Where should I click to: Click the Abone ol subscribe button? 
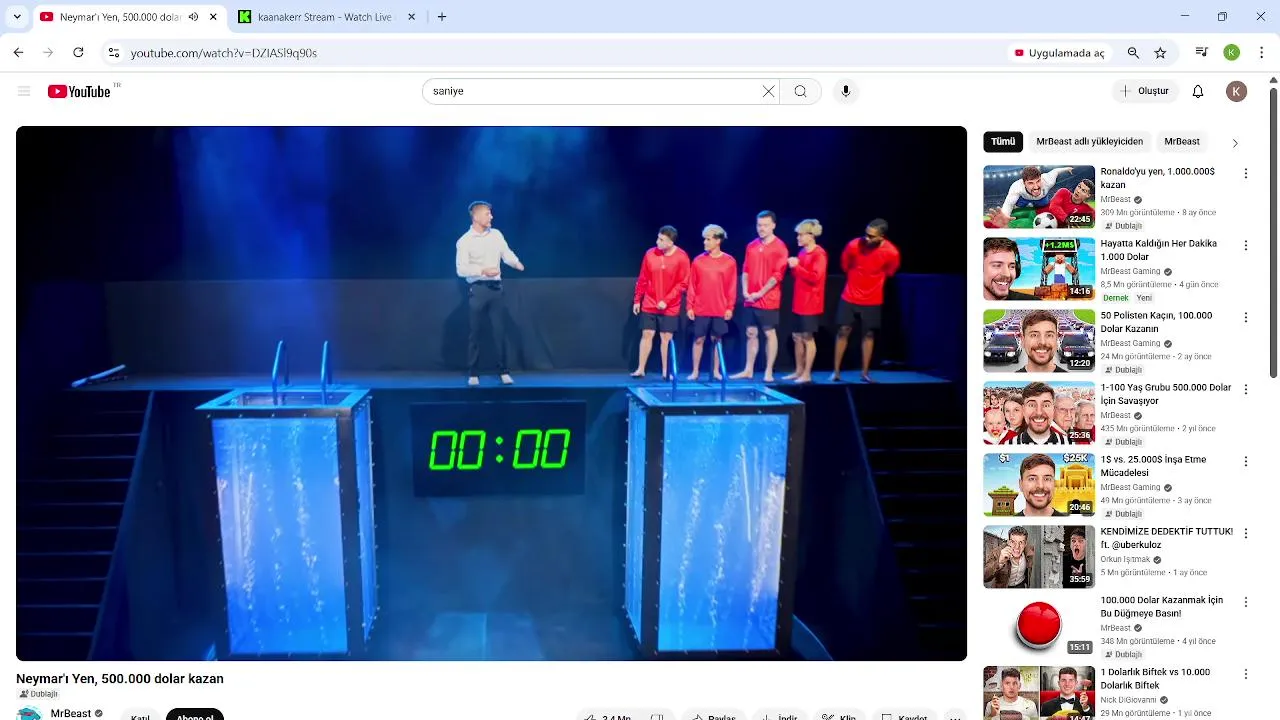[195, 716]
